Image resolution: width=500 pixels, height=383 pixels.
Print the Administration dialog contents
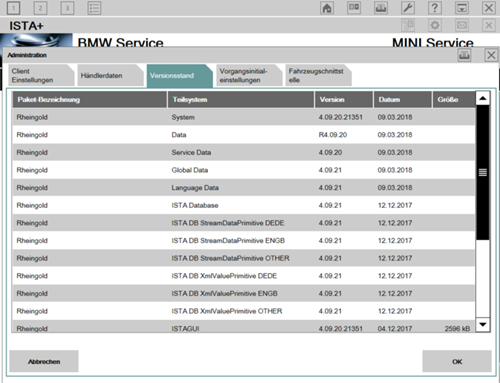tap(464, 55)
